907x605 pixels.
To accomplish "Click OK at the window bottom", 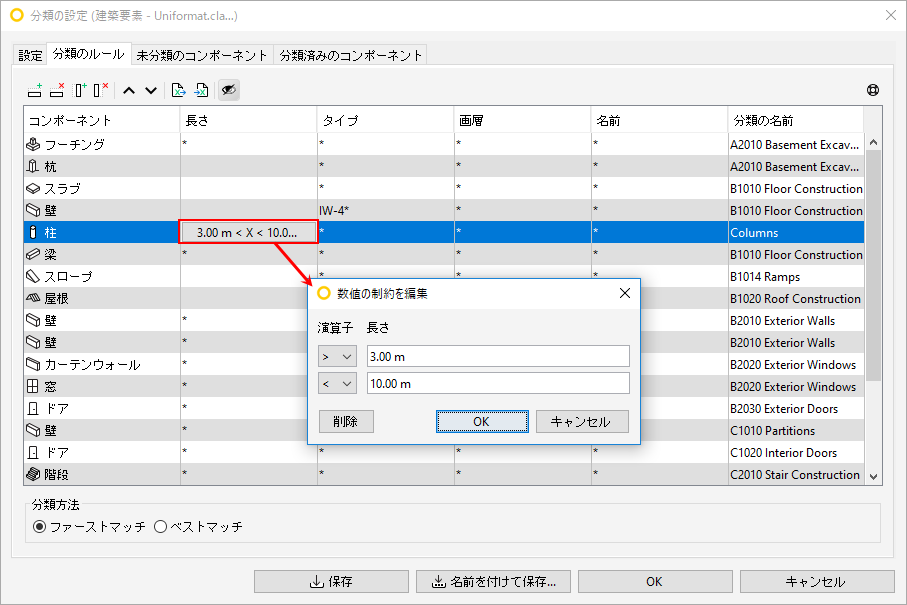I will click(x=655, y=581).
